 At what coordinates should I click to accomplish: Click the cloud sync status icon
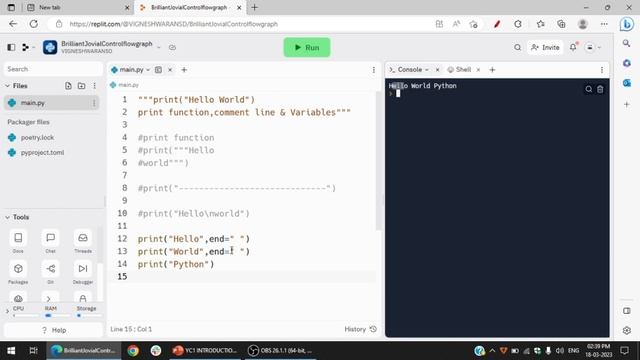[x=172, y=47]
